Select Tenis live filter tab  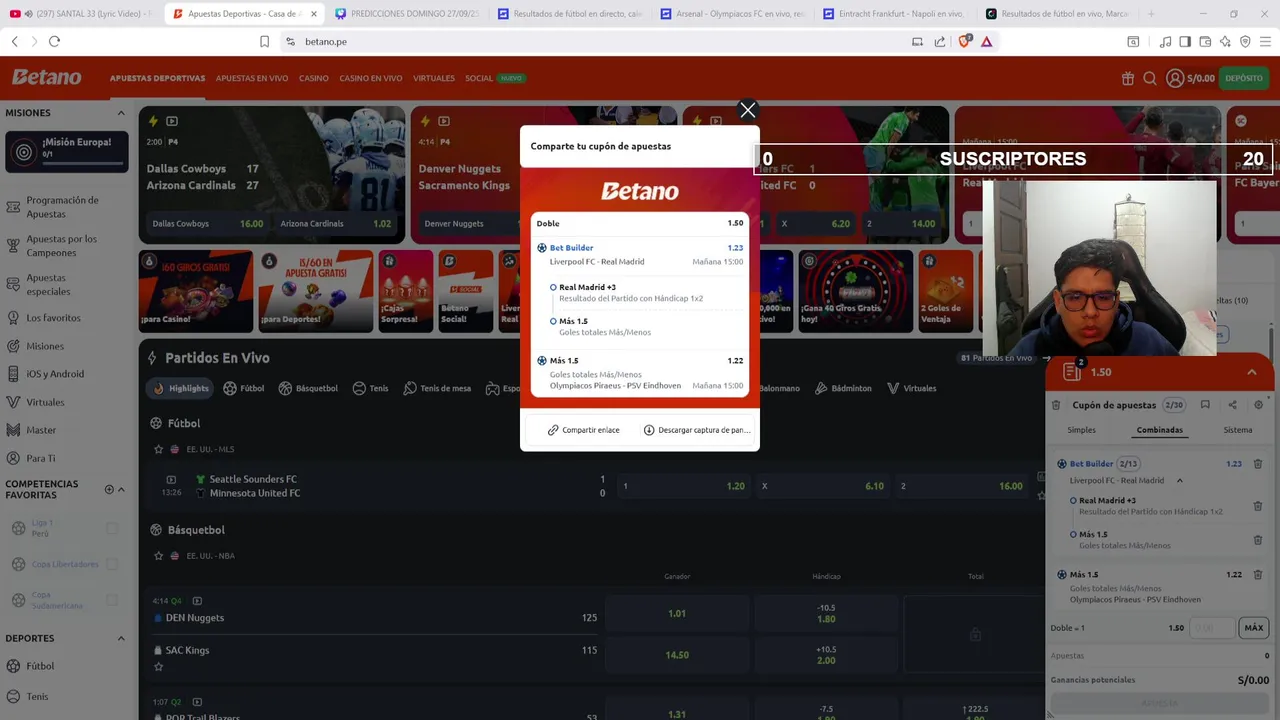(x=370, y=388)
